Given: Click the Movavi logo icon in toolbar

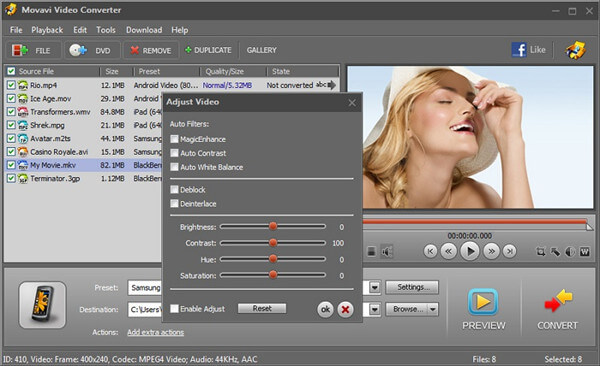Looking at the screenshot, I should pos(576,50).
